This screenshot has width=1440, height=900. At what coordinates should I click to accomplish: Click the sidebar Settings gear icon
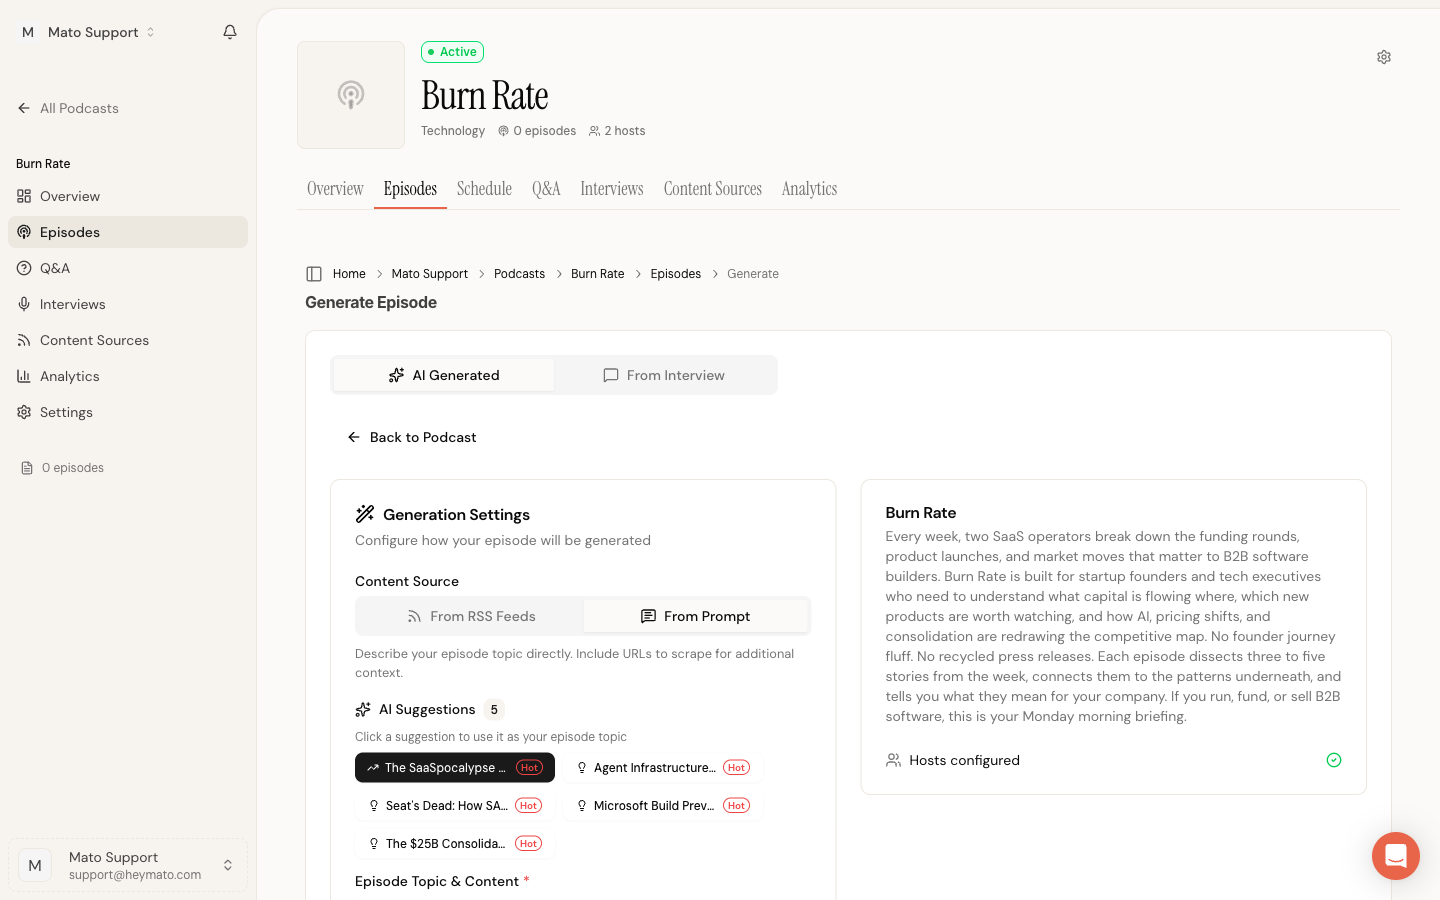point(24,412)
